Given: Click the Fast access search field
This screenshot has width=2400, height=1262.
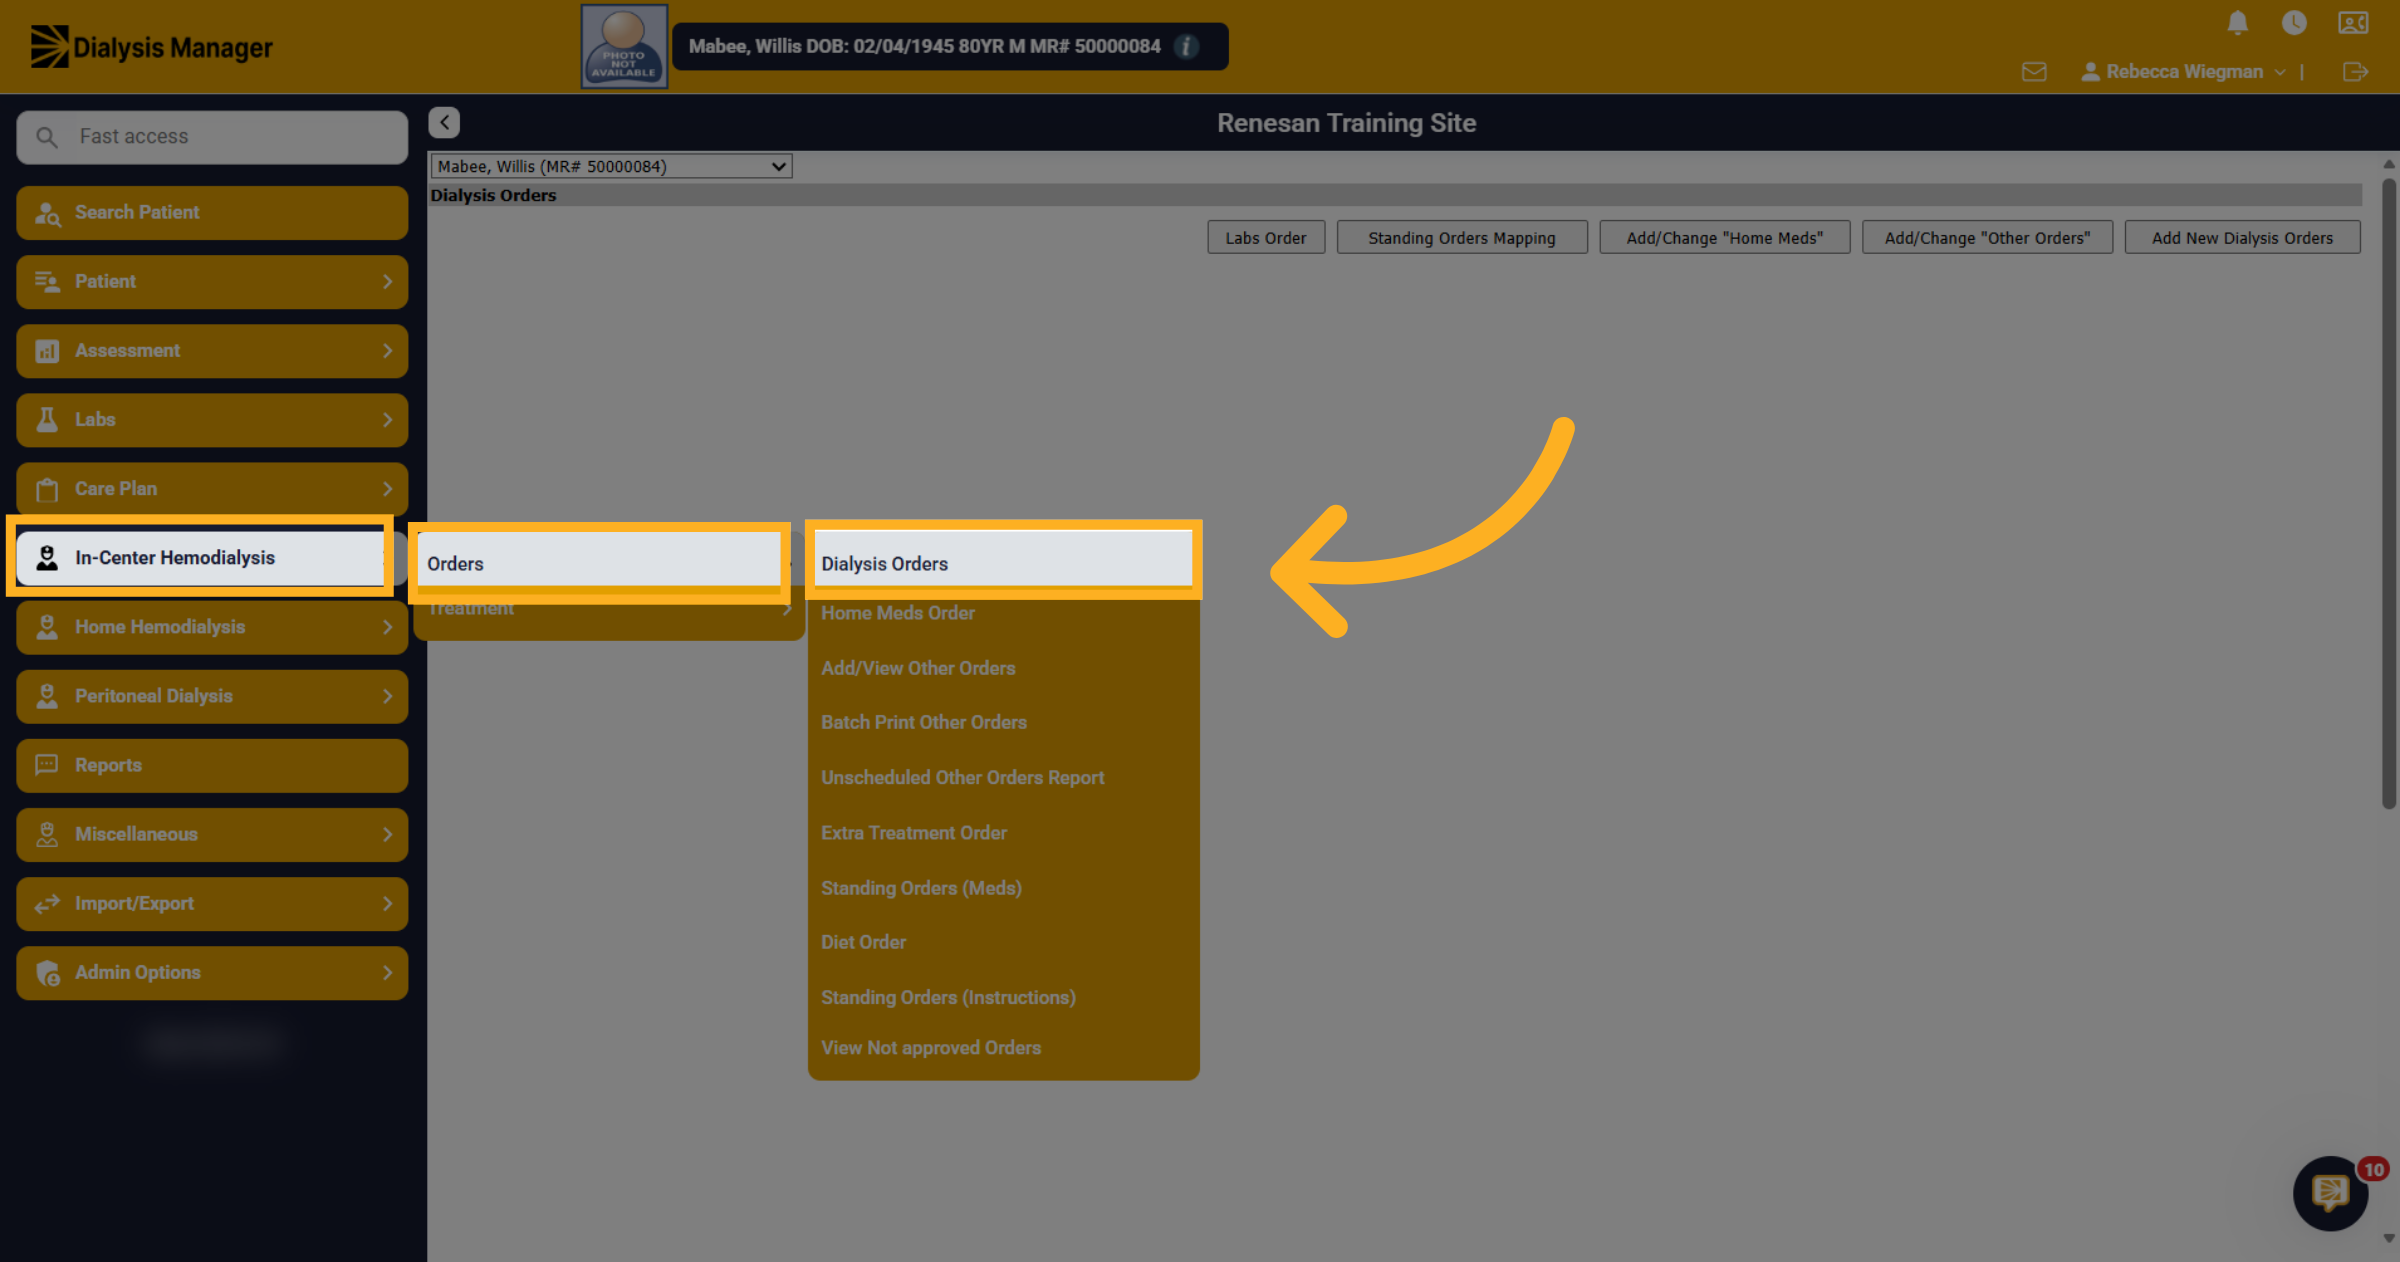Looking at the screenshot, I should coord(212,137).
